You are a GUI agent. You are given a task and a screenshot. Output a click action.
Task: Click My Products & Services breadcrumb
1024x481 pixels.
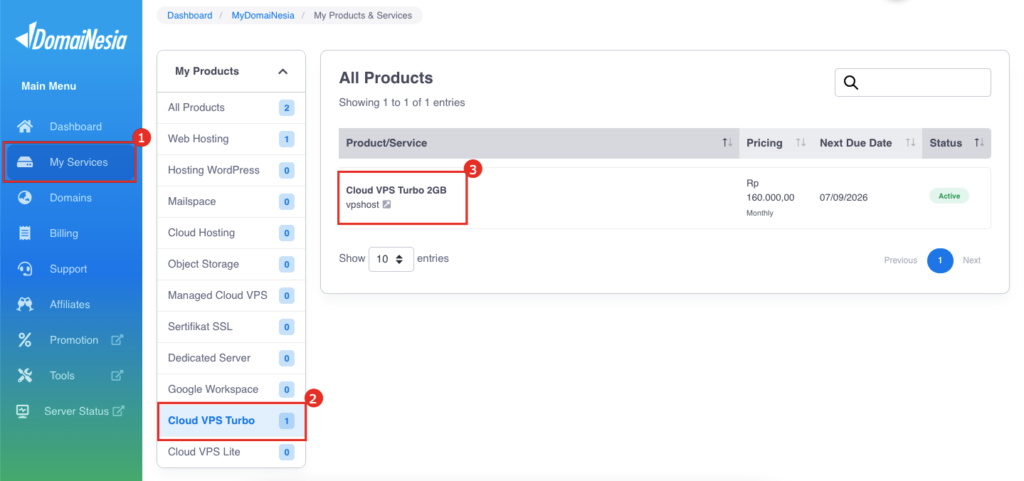click(362, 15)
